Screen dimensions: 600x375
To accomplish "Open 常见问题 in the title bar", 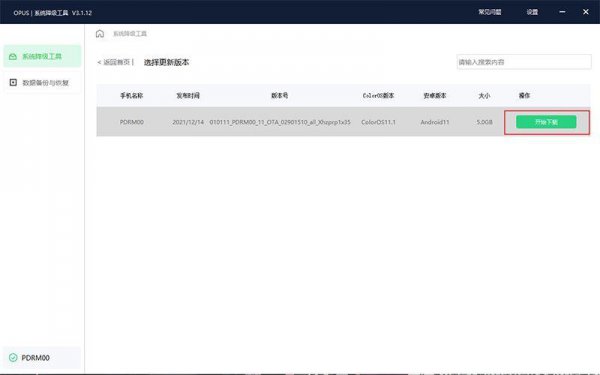I will pyautogui.click(x=490, y=12).
